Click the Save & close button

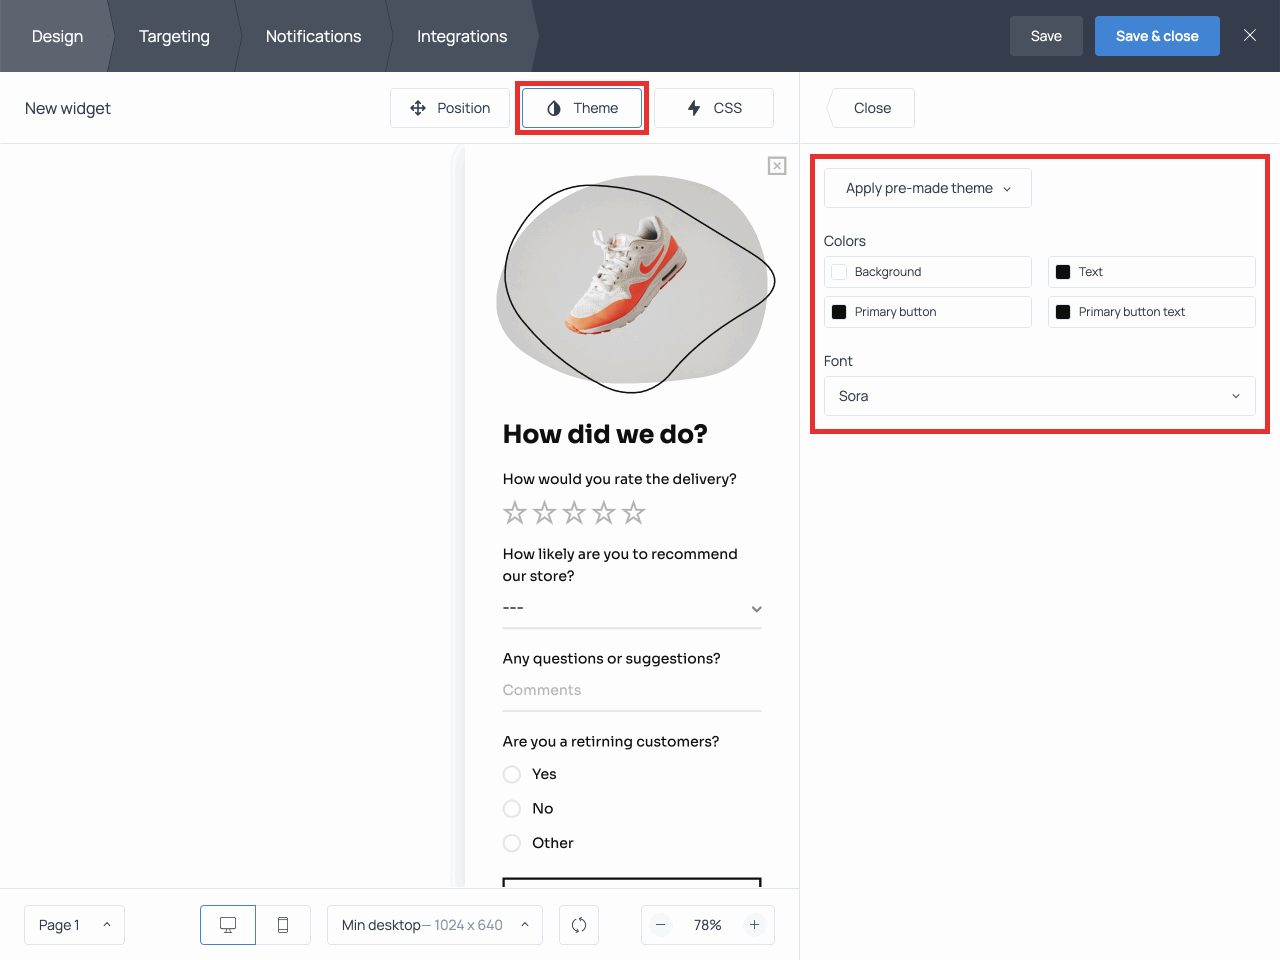pyautogui.click(x=1157, y=35)
